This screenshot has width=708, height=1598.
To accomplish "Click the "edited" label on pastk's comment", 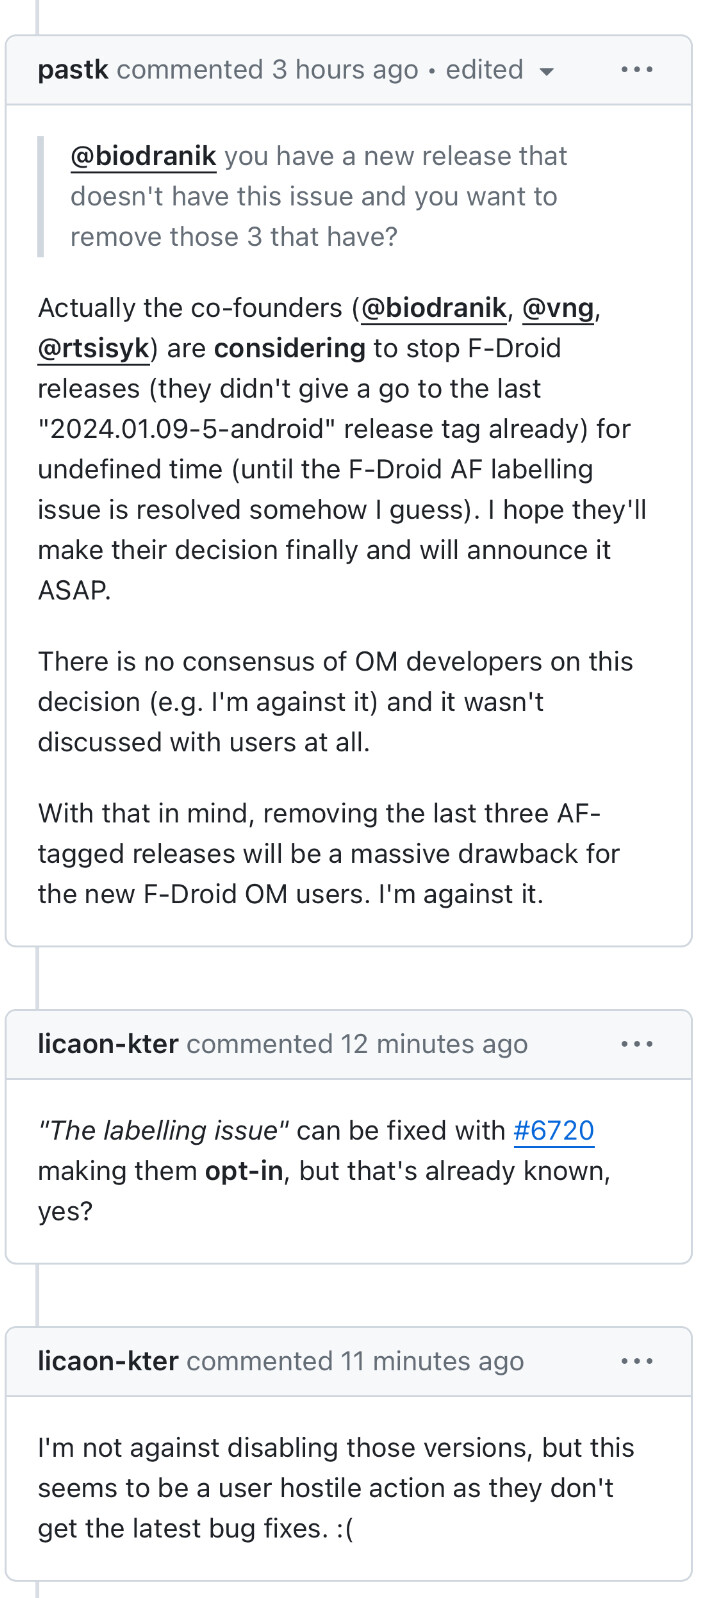I will [484, 70].
